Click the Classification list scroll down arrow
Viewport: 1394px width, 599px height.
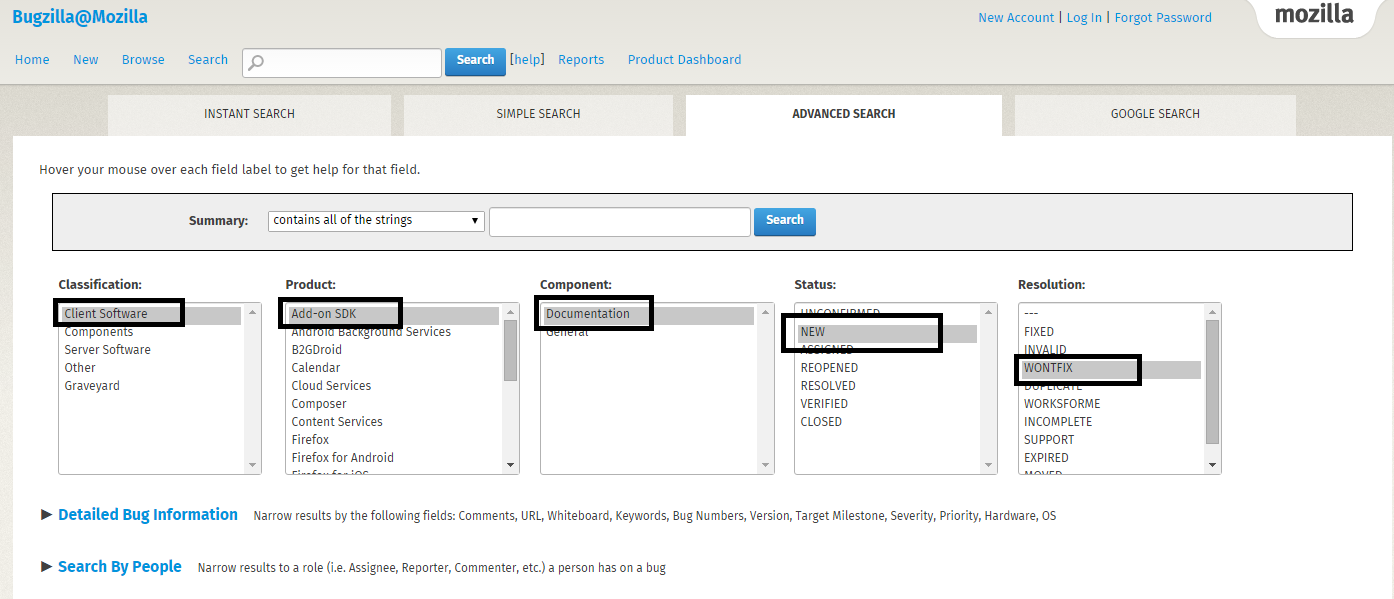[253, 465]
